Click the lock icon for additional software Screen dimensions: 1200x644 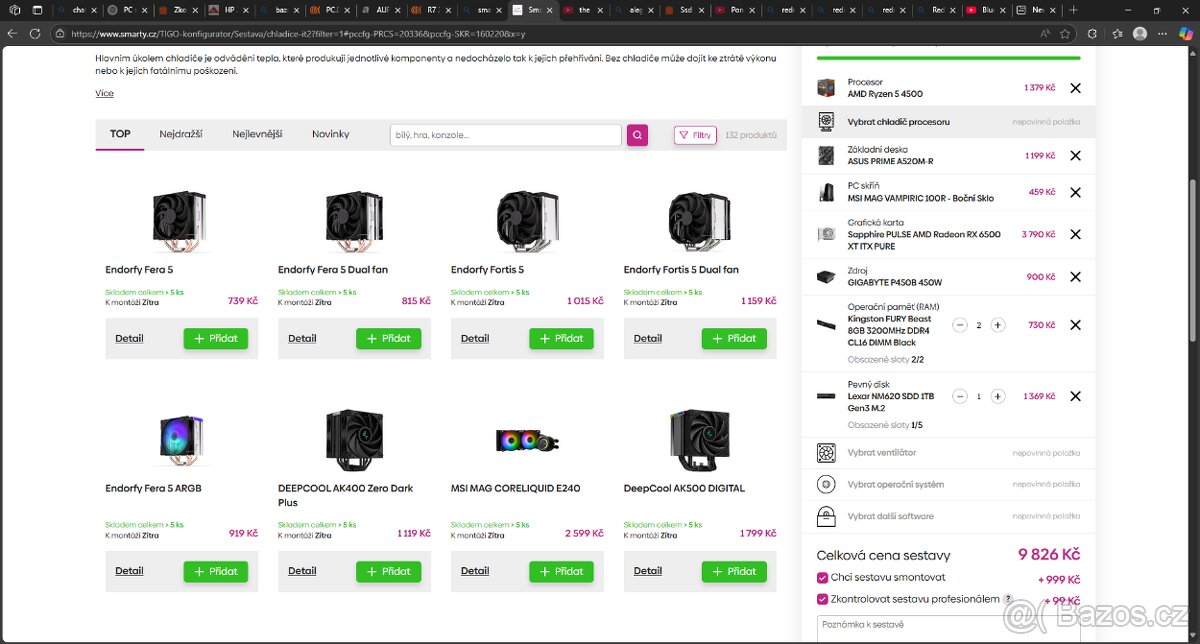[826, 517]
